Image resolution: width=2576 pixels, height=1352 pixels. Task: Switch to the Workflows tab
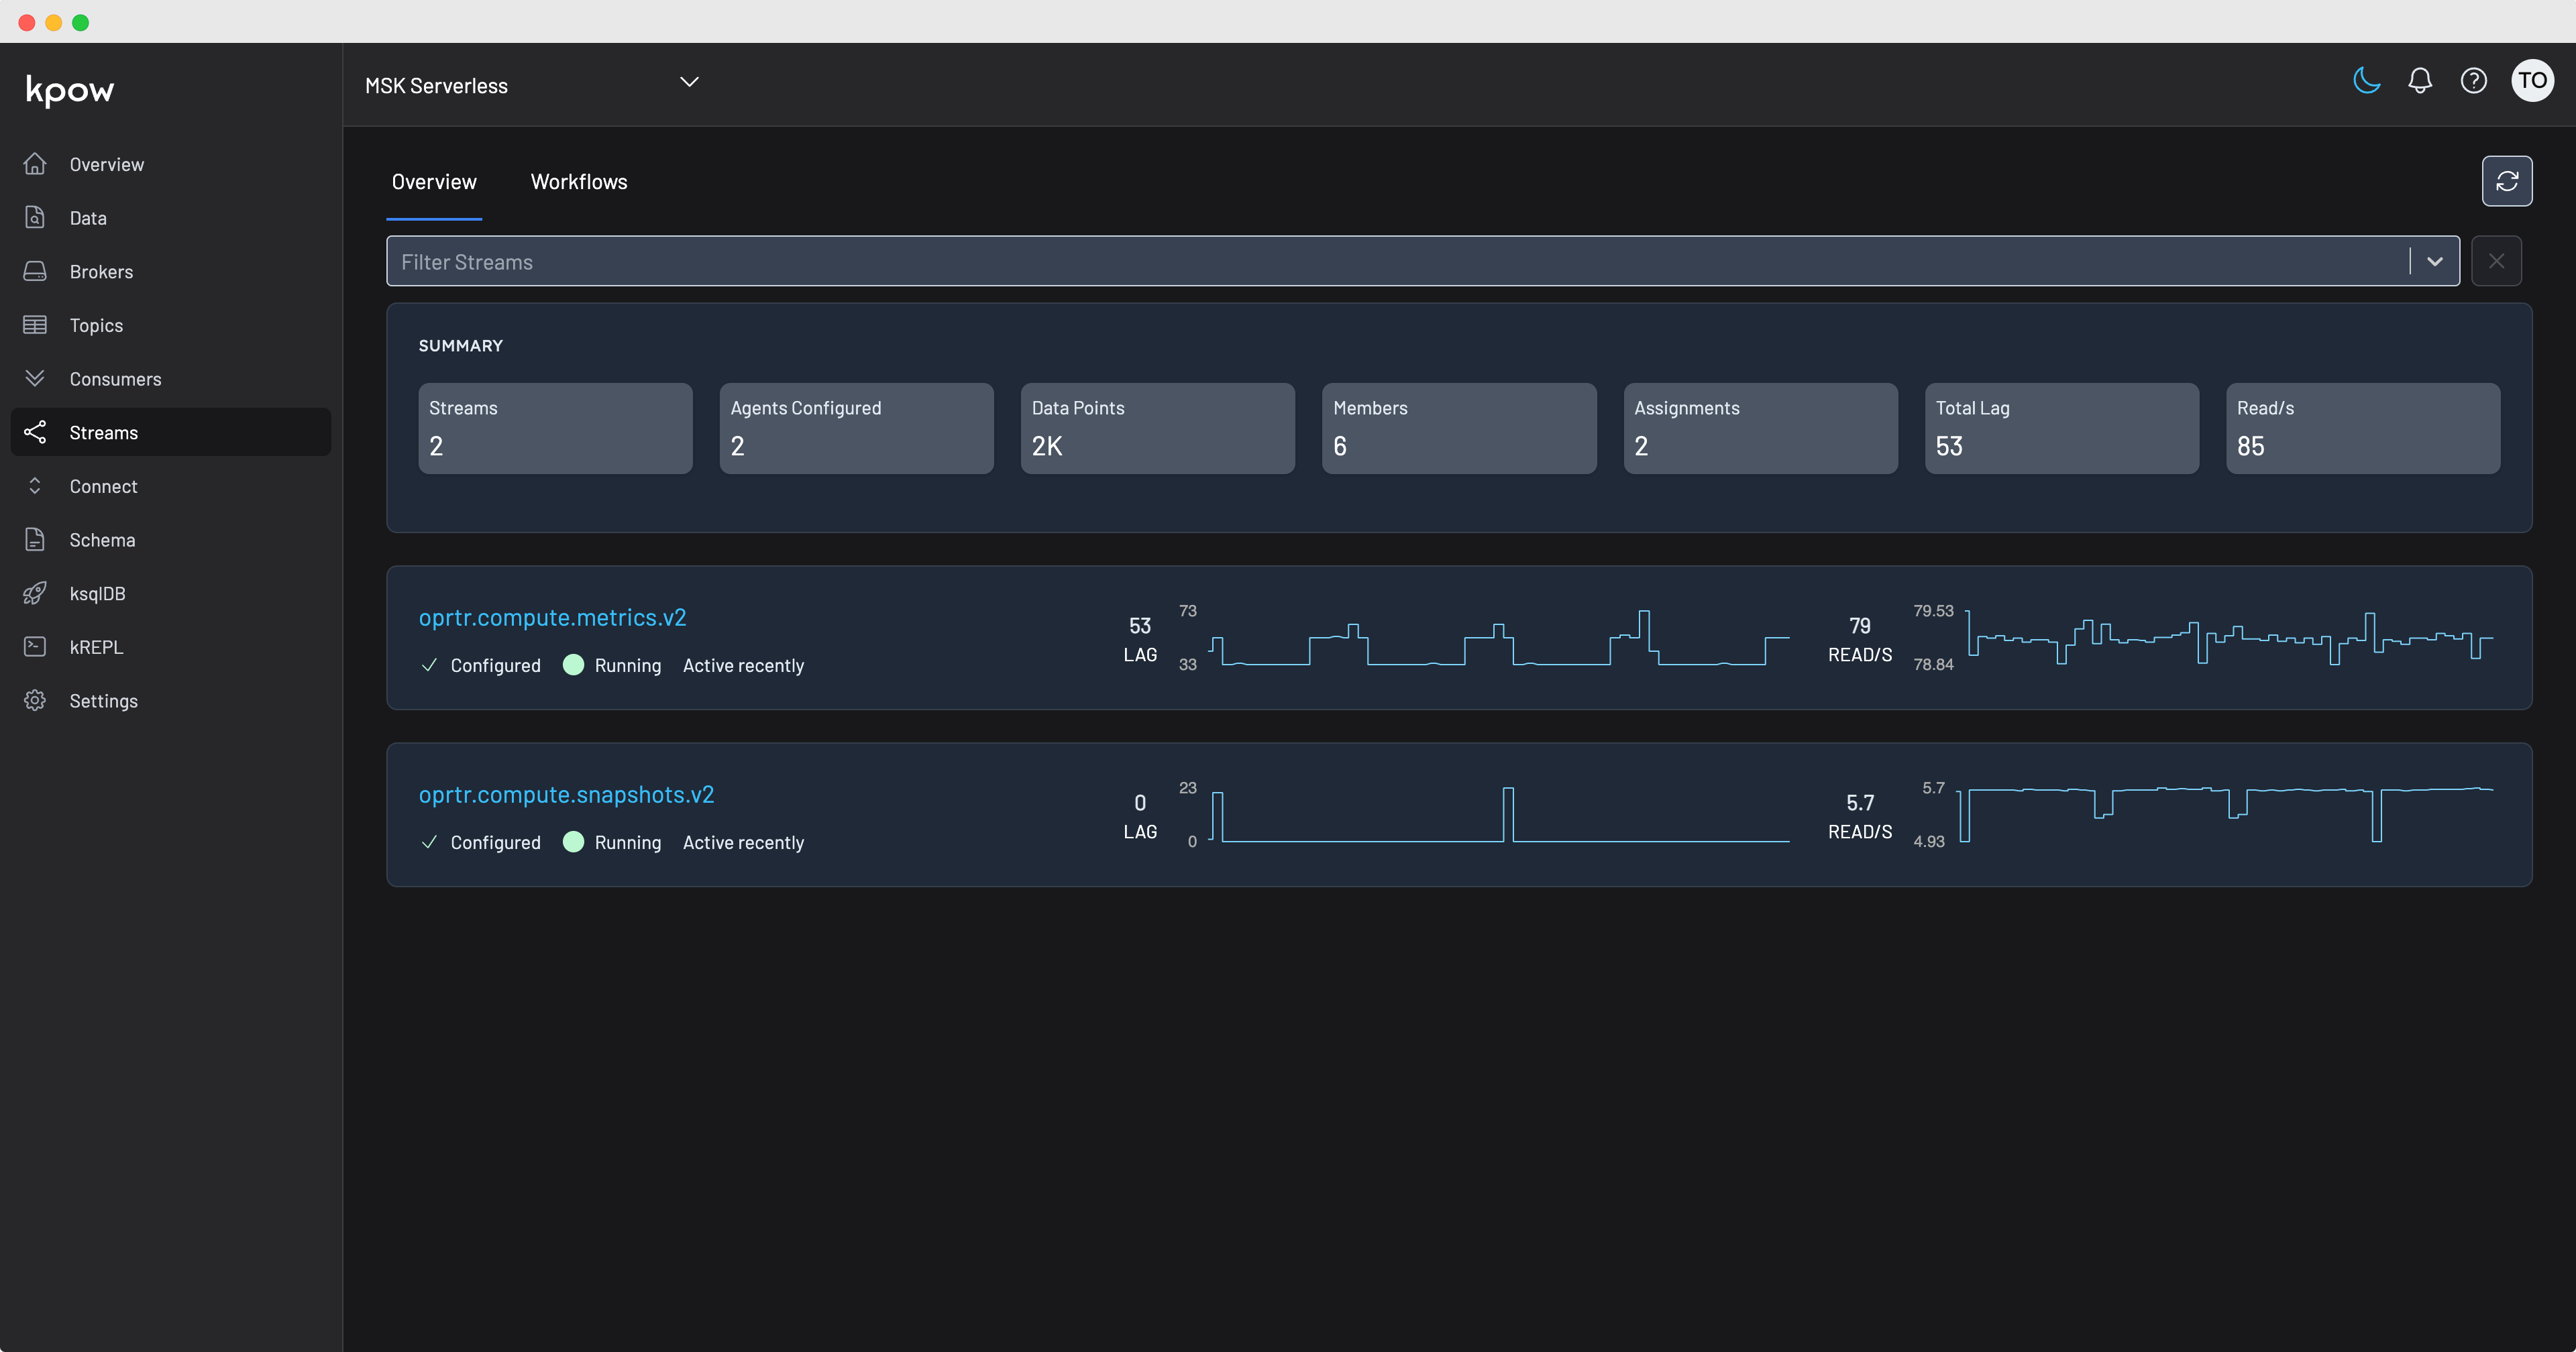click(x=578, y=181)
